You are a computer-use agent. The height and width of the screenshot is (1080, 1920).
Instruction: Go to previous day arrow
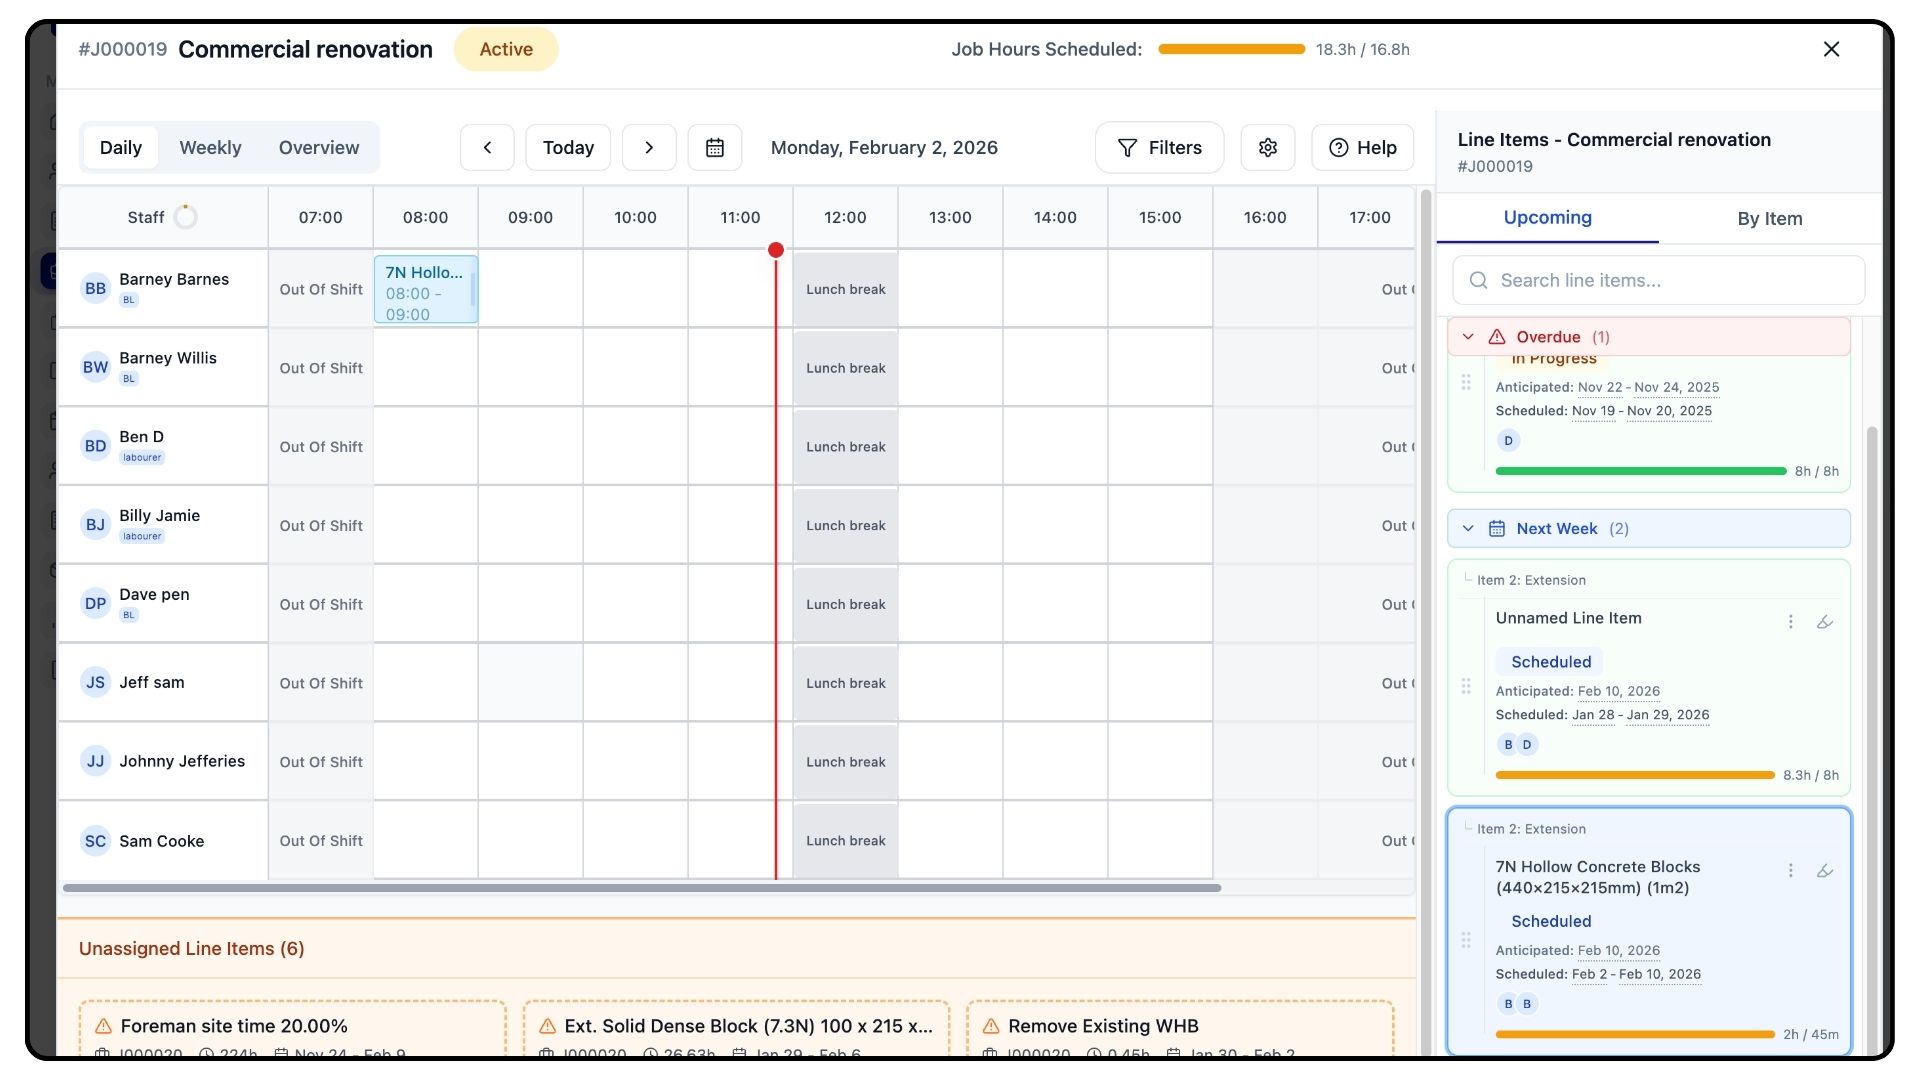point(487,148)
